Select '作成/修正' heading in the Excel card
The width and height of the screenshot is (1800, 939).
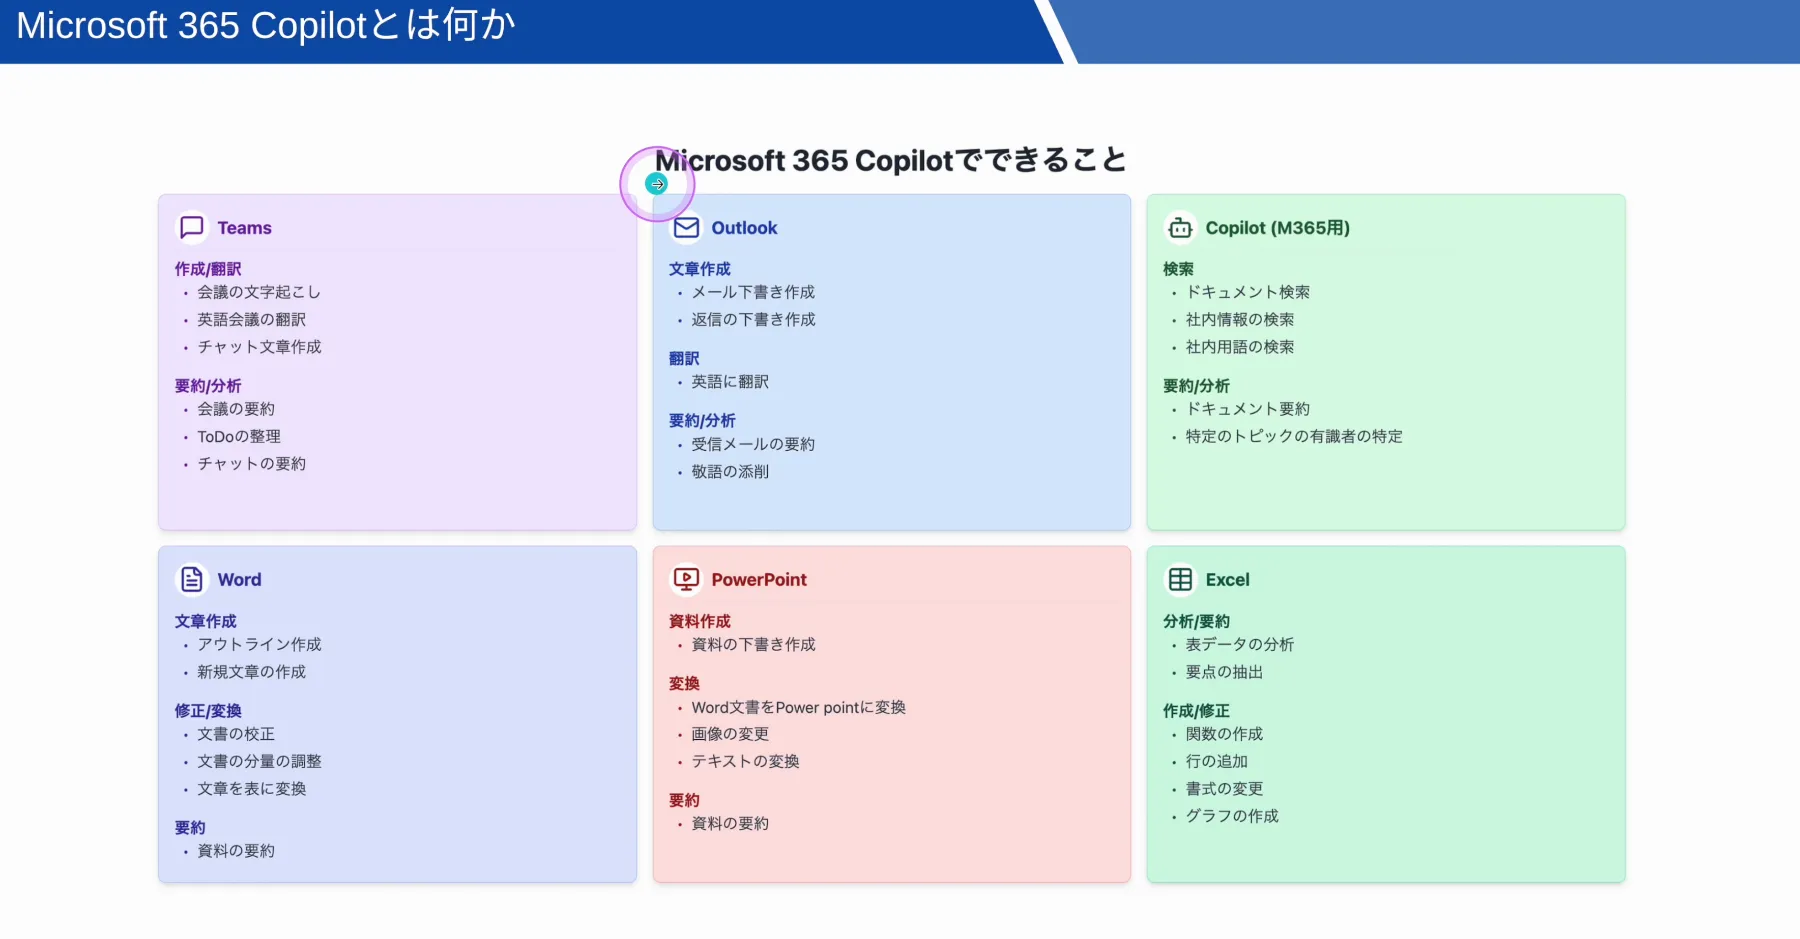[1196, 711]
